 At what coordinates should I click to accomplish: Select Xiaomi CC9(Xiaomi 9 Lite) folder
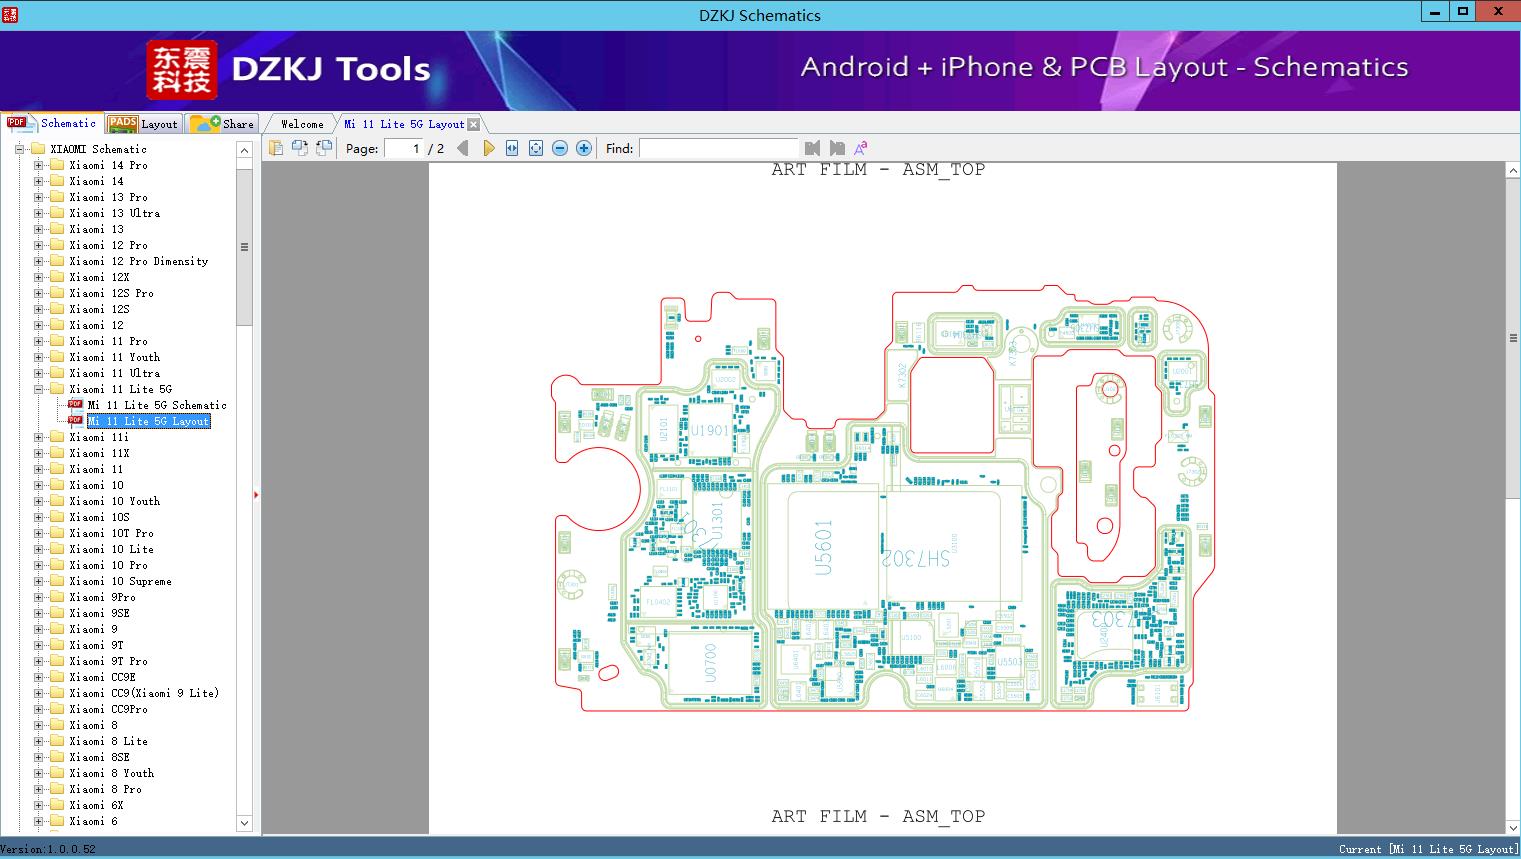144,693
